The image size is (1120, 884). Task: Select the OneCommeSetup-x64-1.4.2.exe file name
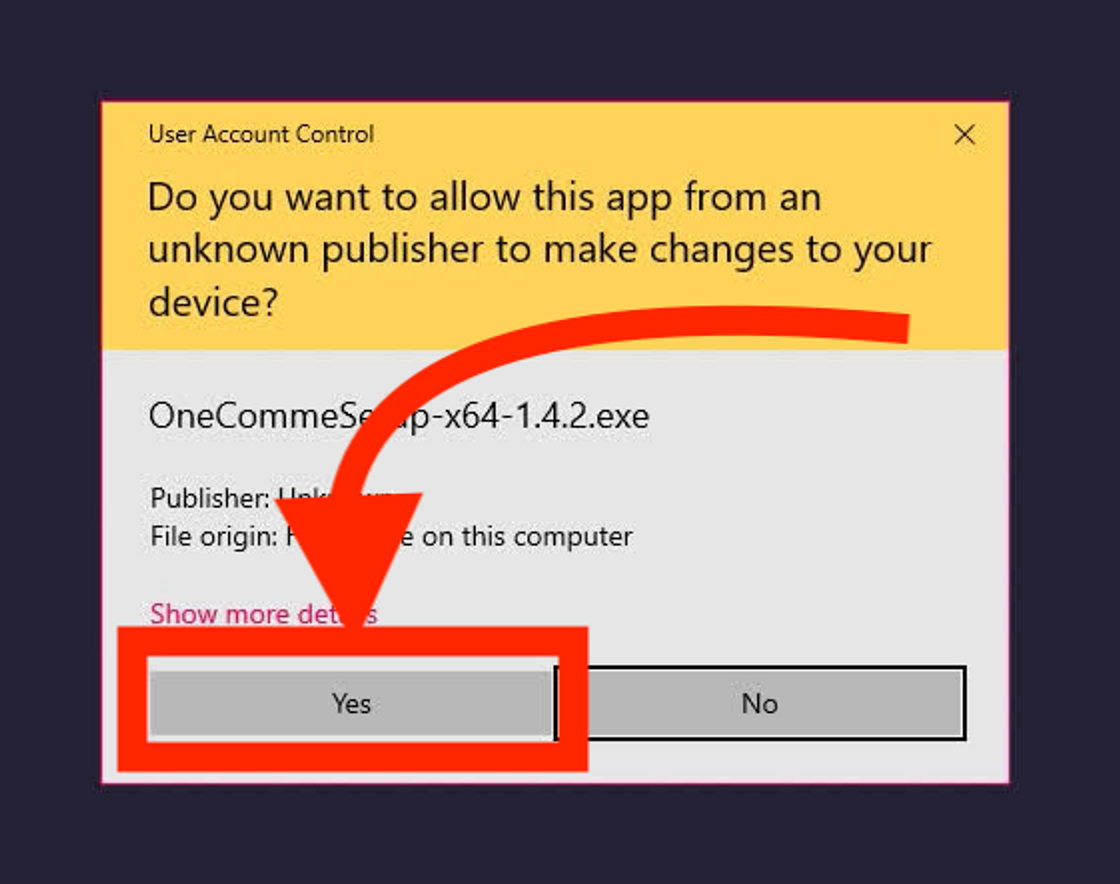399,416
